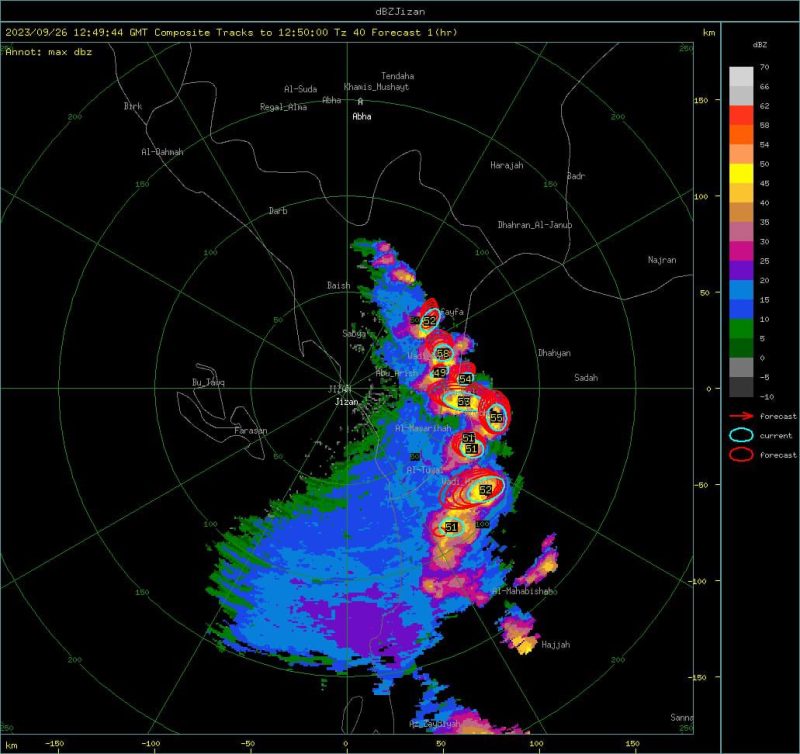Viewport: 800px width, 754px height.
Task: Click the Darb city label
Action: tap(278, 210)
